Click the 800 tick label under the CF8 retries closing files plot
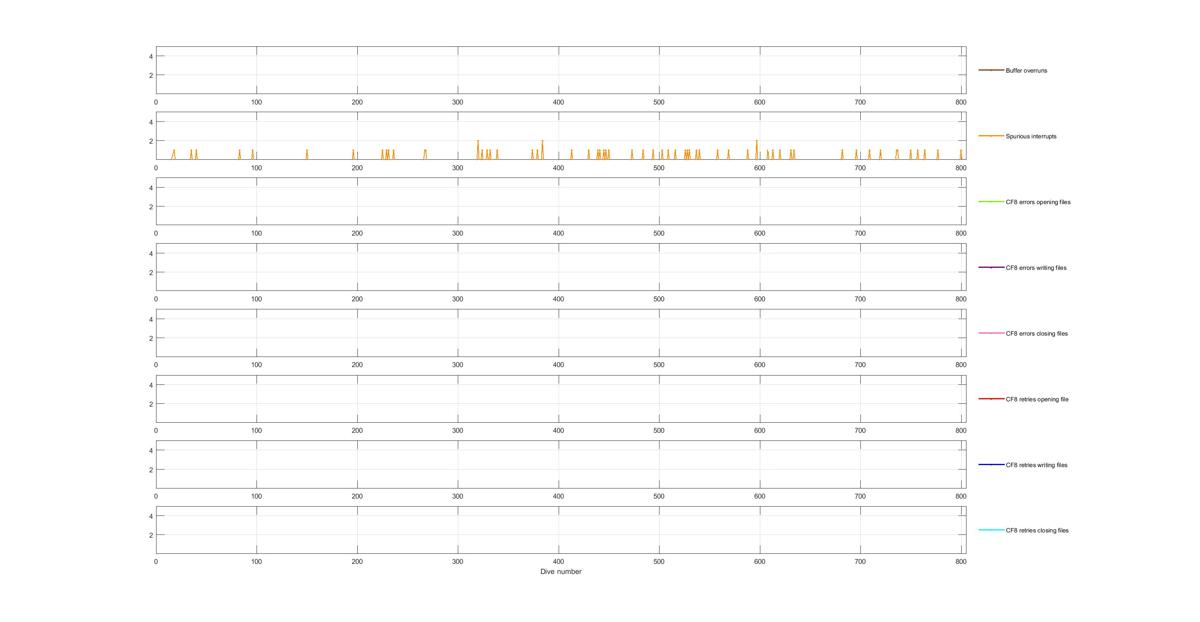Screen dimensions: 1200x622 click(x=961, y=562)
